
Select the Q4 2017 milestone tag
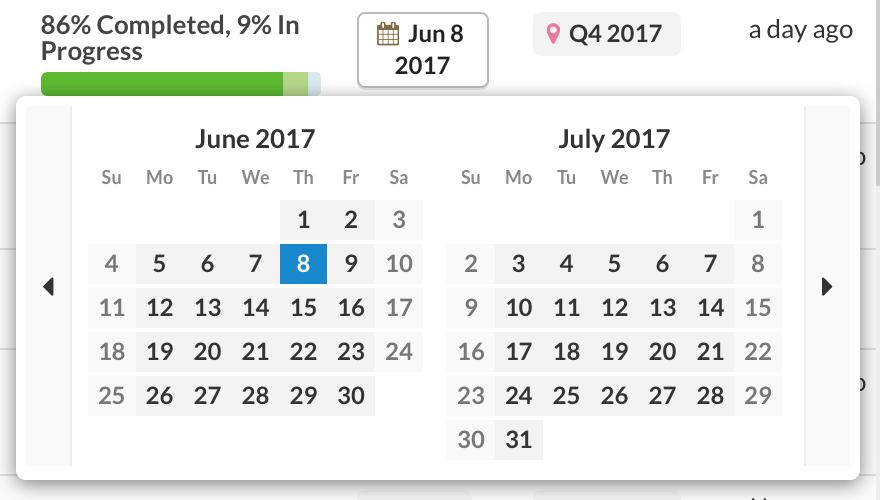(x=607, y=34)
